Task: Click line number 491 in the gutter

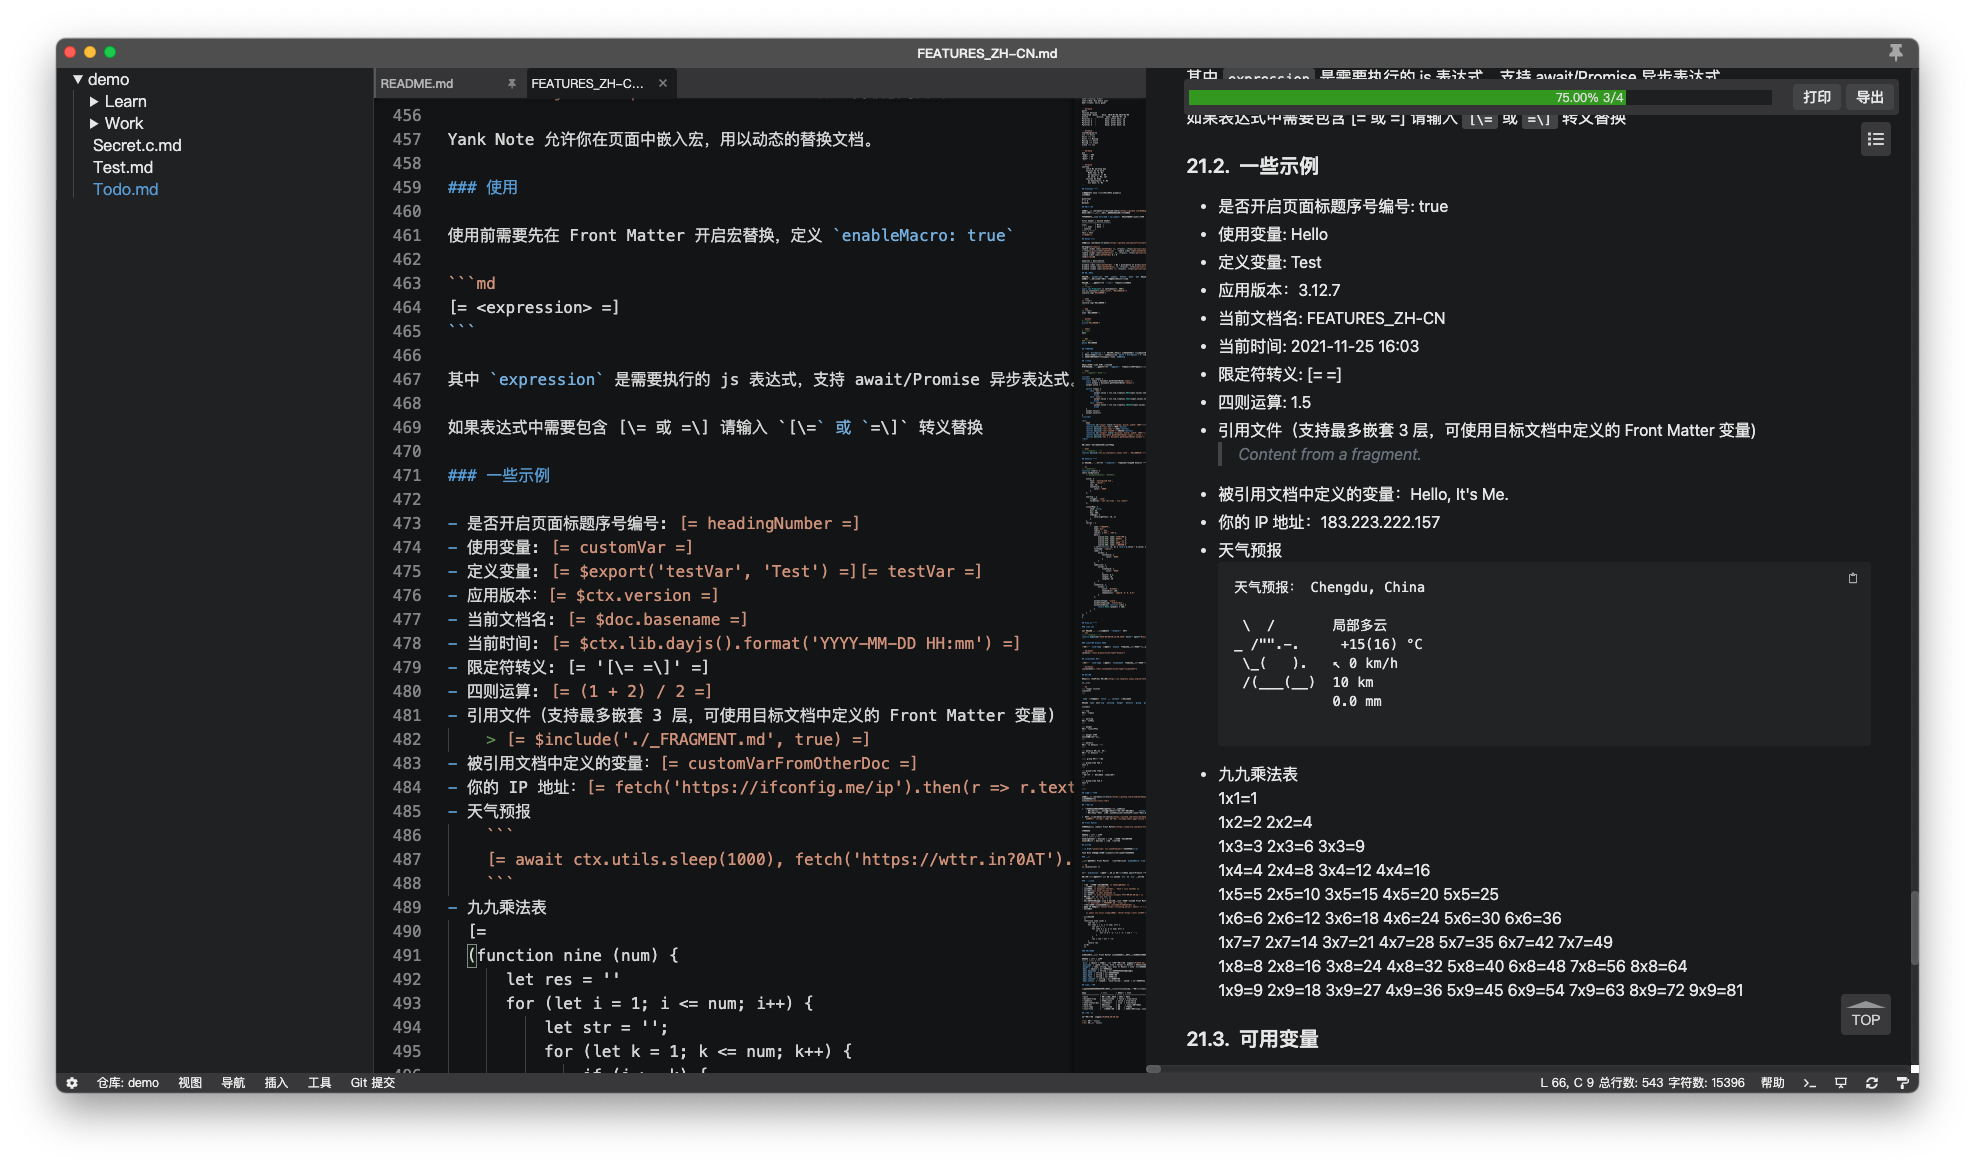Action: point(407,955)
